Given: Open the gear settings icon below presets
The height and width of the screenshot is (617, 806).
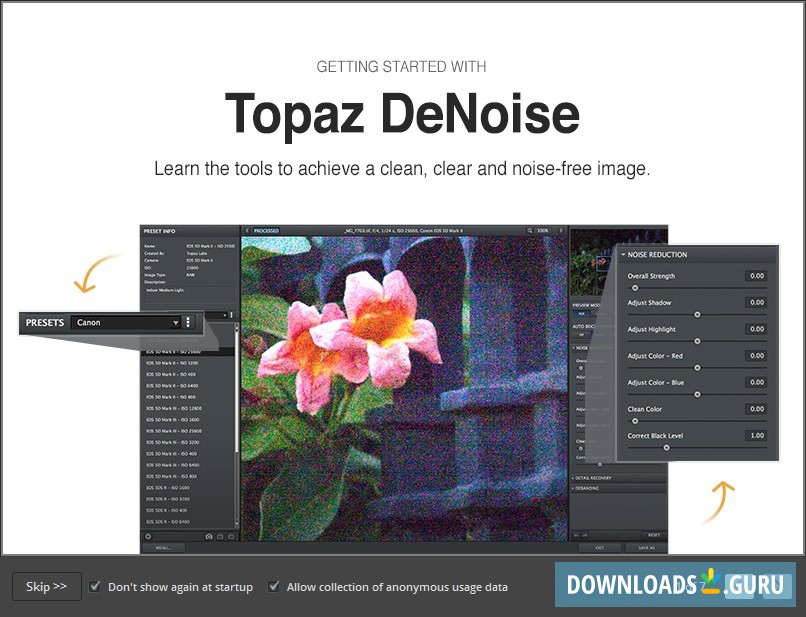Looking at the screenshot, I should point(148,536).
